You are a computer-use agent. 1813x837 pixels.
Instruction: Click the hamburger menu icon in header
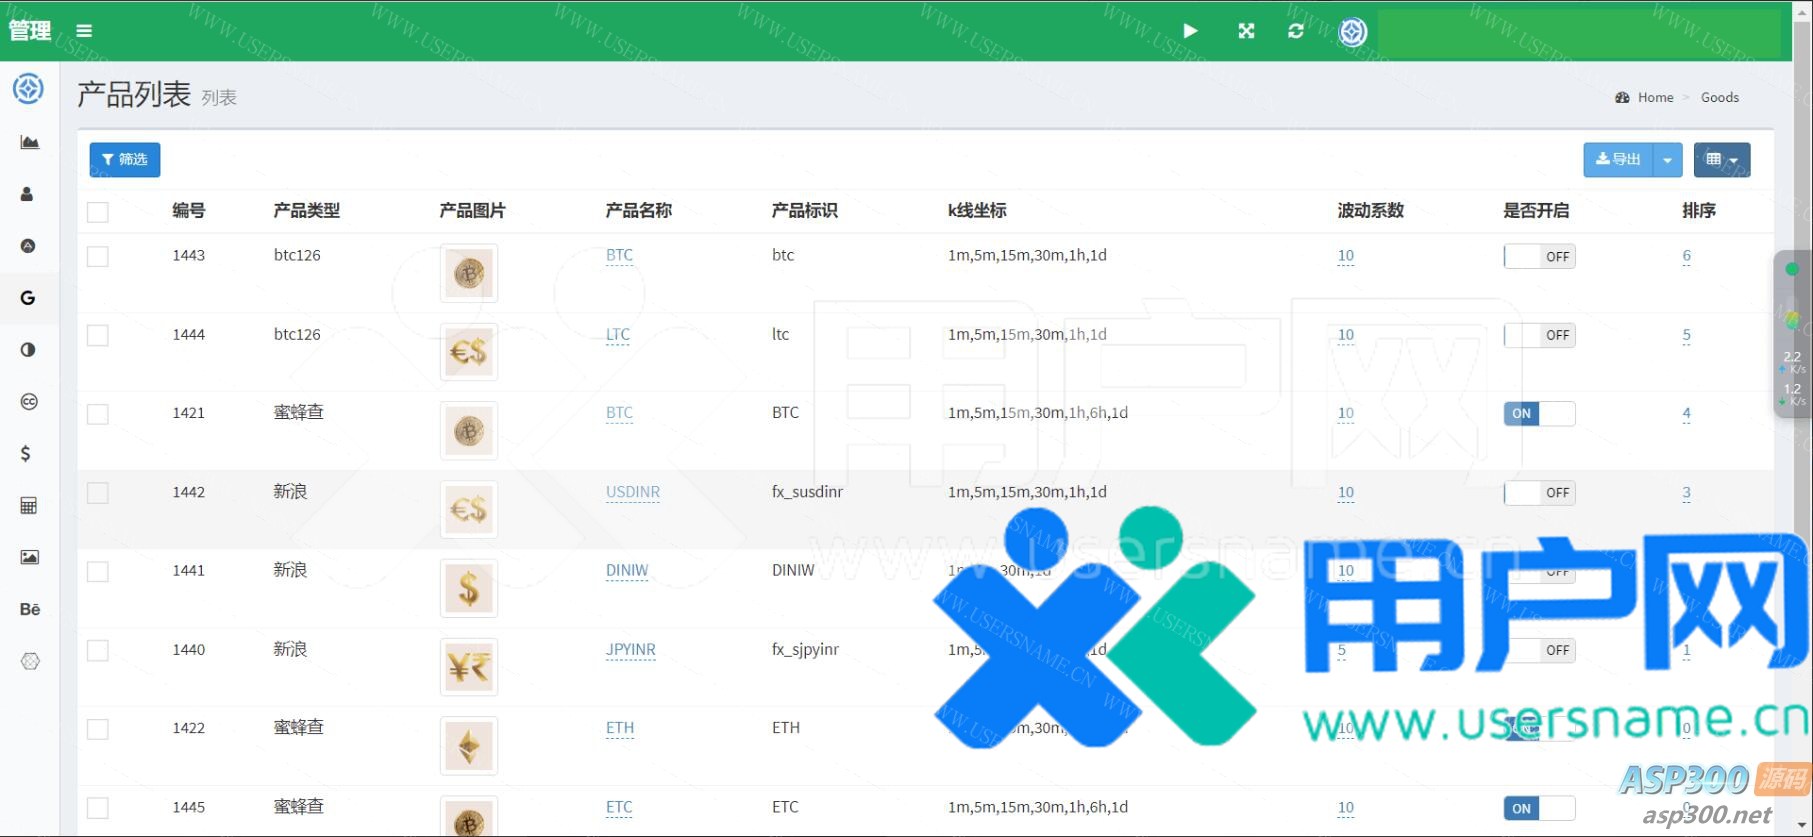(x=84, y=31)
